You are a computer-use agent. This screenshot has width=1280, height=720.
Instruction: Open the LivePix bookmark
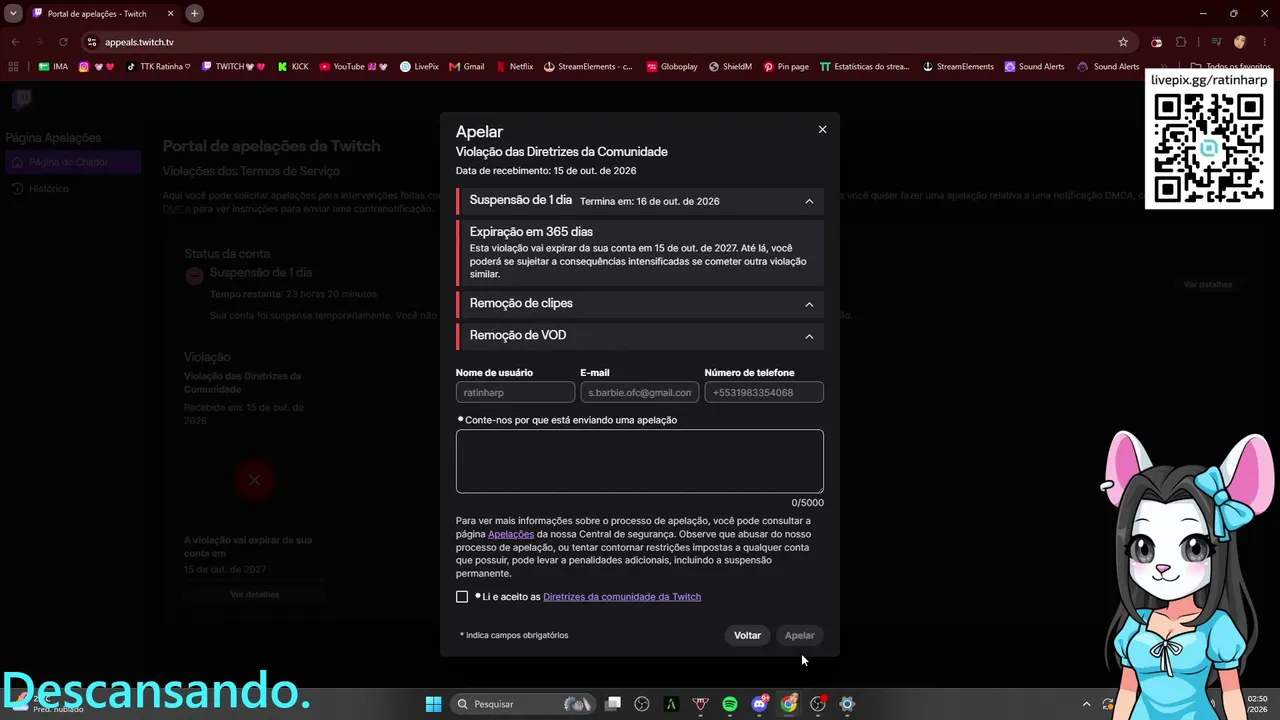(x=419, y=67)
